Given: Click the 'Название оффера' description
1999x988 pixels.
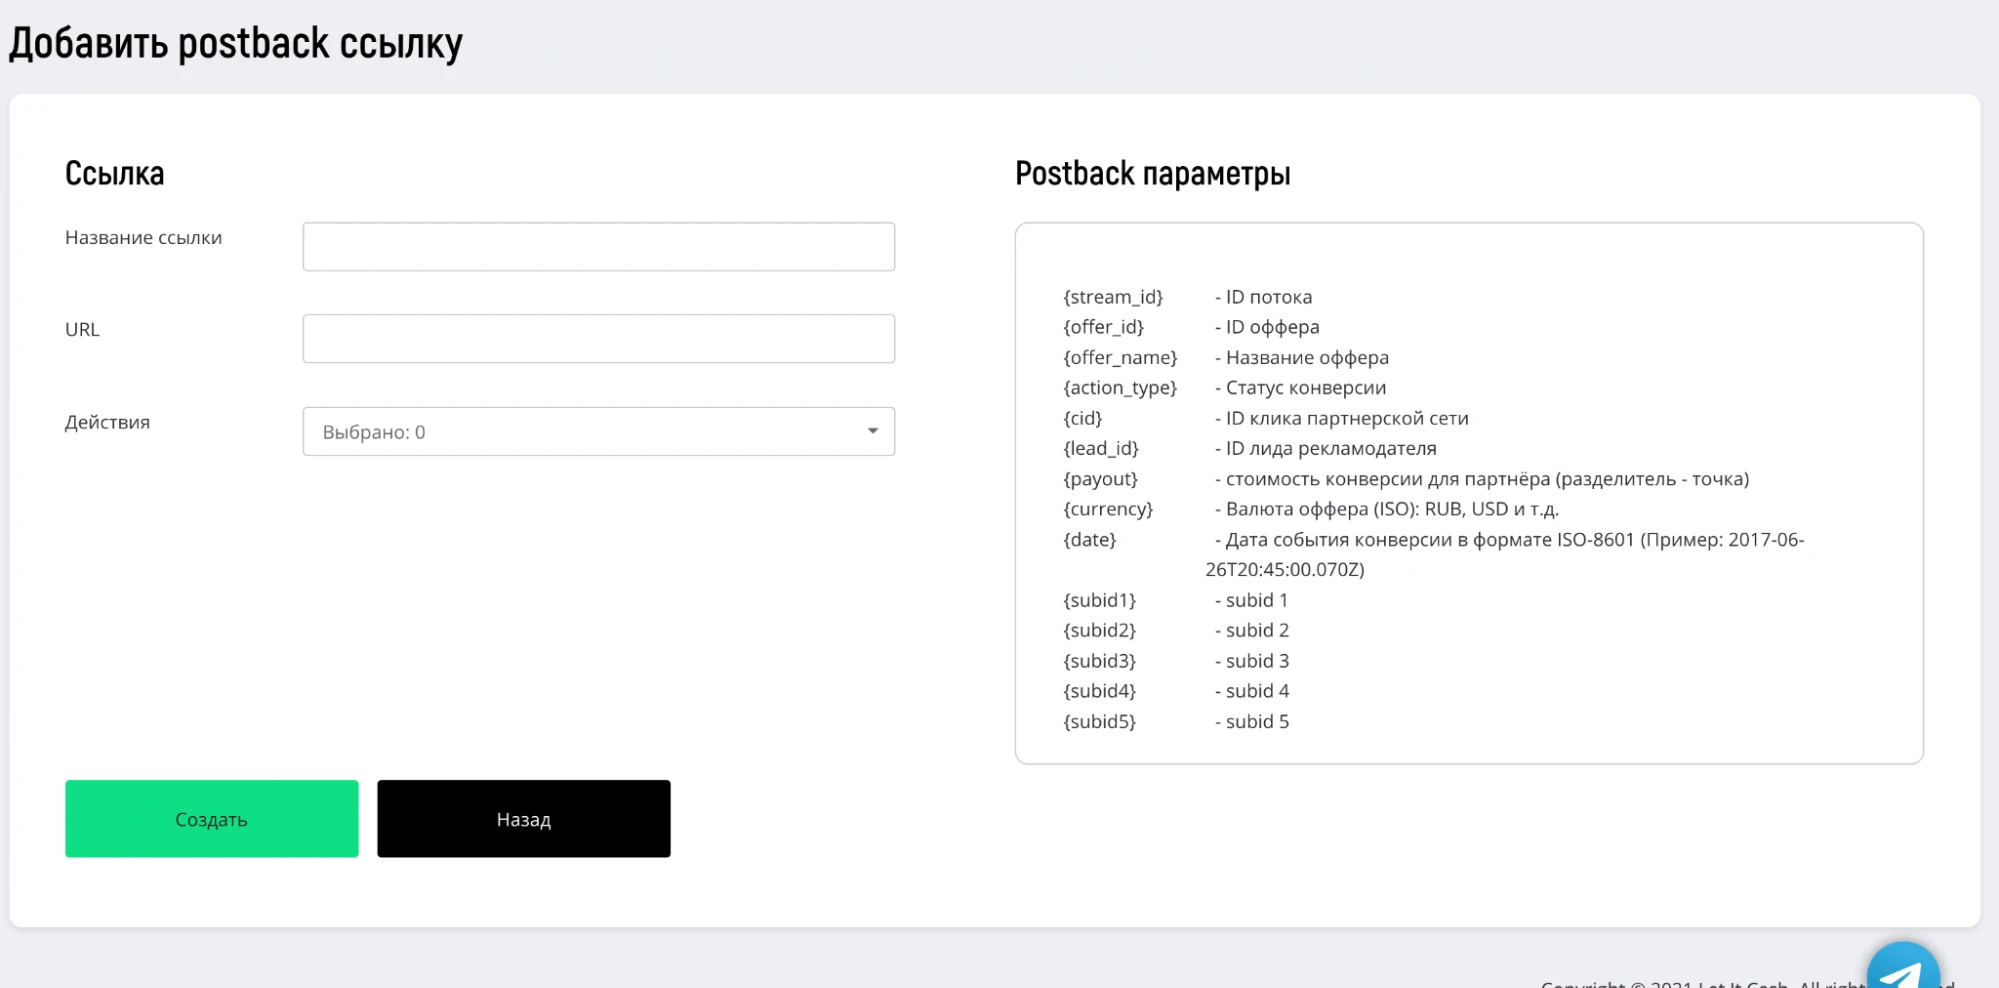Looking at the screenshot, I should [x=1301, y=357].
